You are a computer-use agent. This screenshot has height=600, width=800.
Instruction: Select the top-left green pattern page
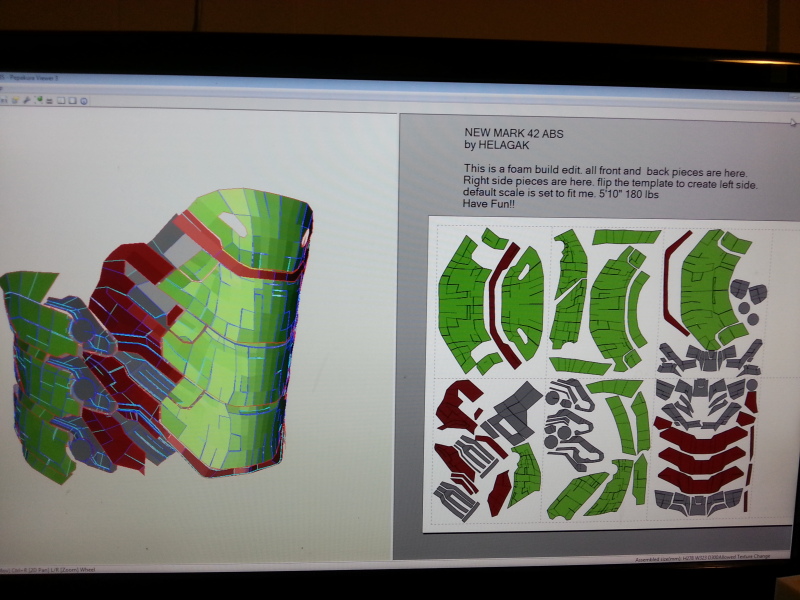click(491, 301)
